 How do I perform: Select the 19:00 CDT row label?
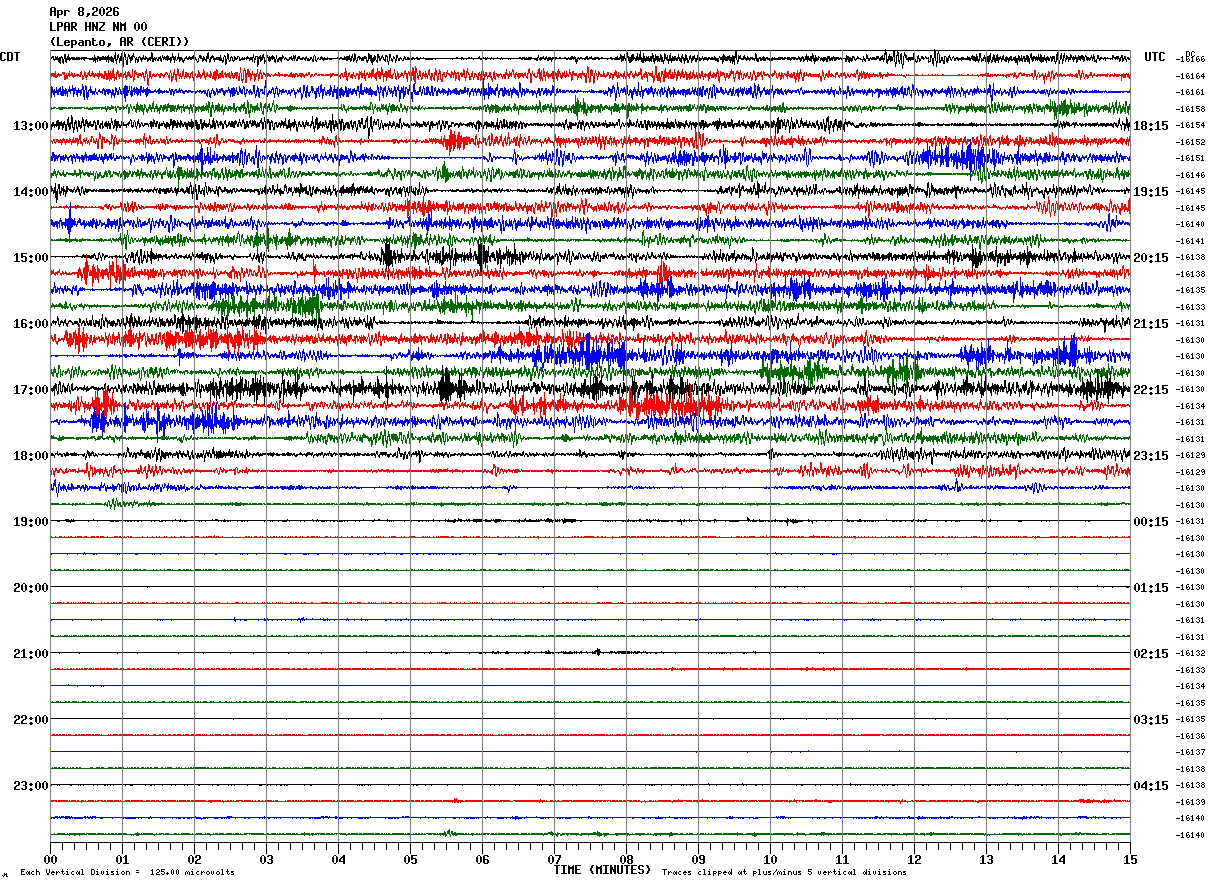31,522
